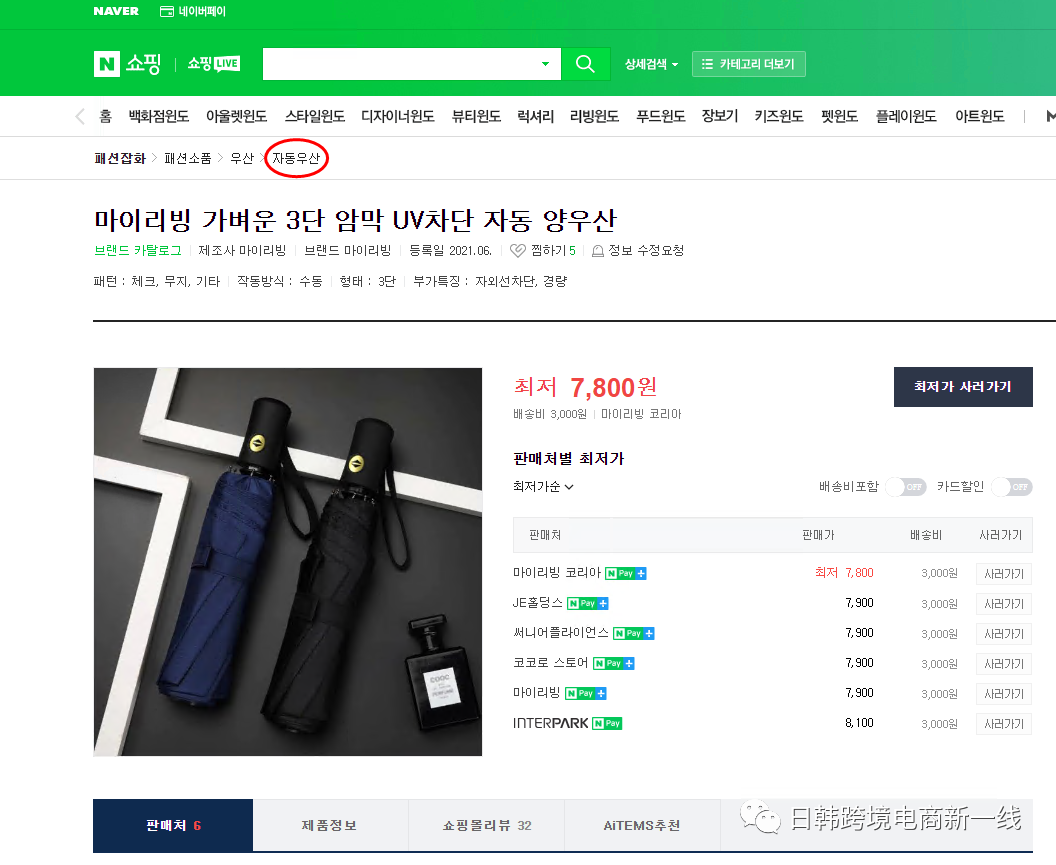1056x865 pixels.
Task: Click the 자동우산 breadcrumb circled in red
Action: [x=295, y=157]
